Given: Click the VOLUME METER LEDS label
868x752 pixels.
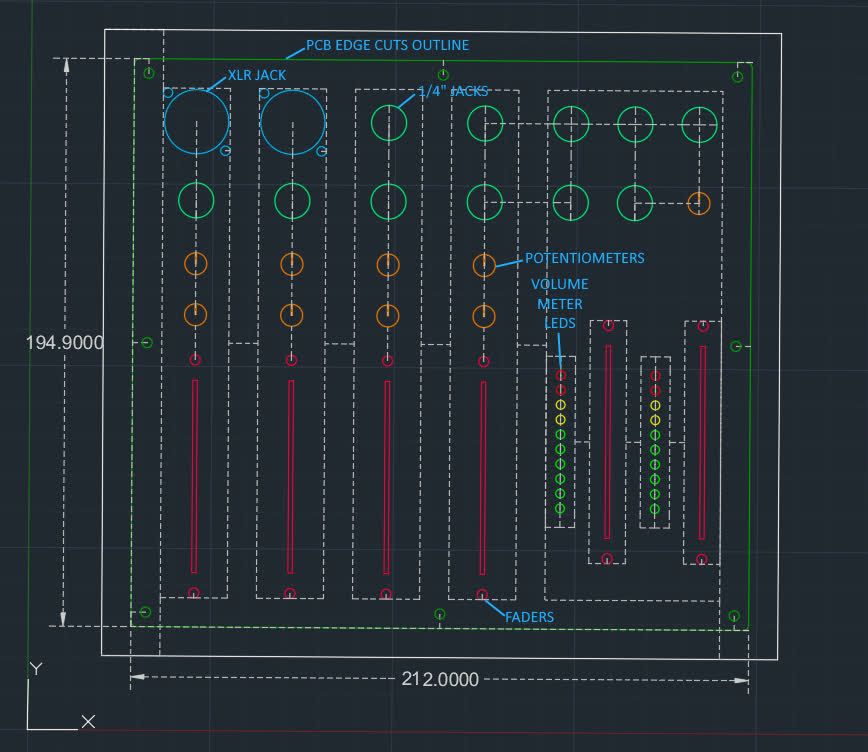Looking at the screenshot, I should (x=561, y=304).
